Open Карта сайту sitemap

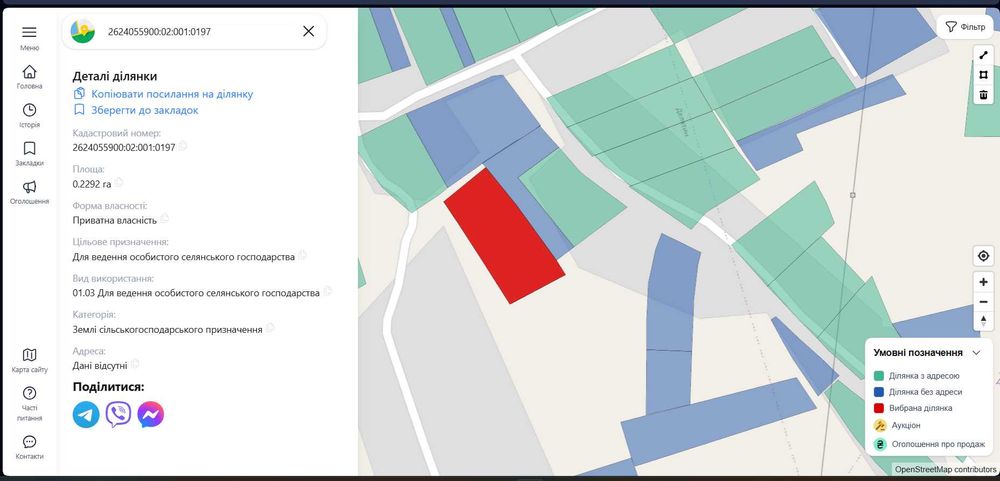pos(29,360)
